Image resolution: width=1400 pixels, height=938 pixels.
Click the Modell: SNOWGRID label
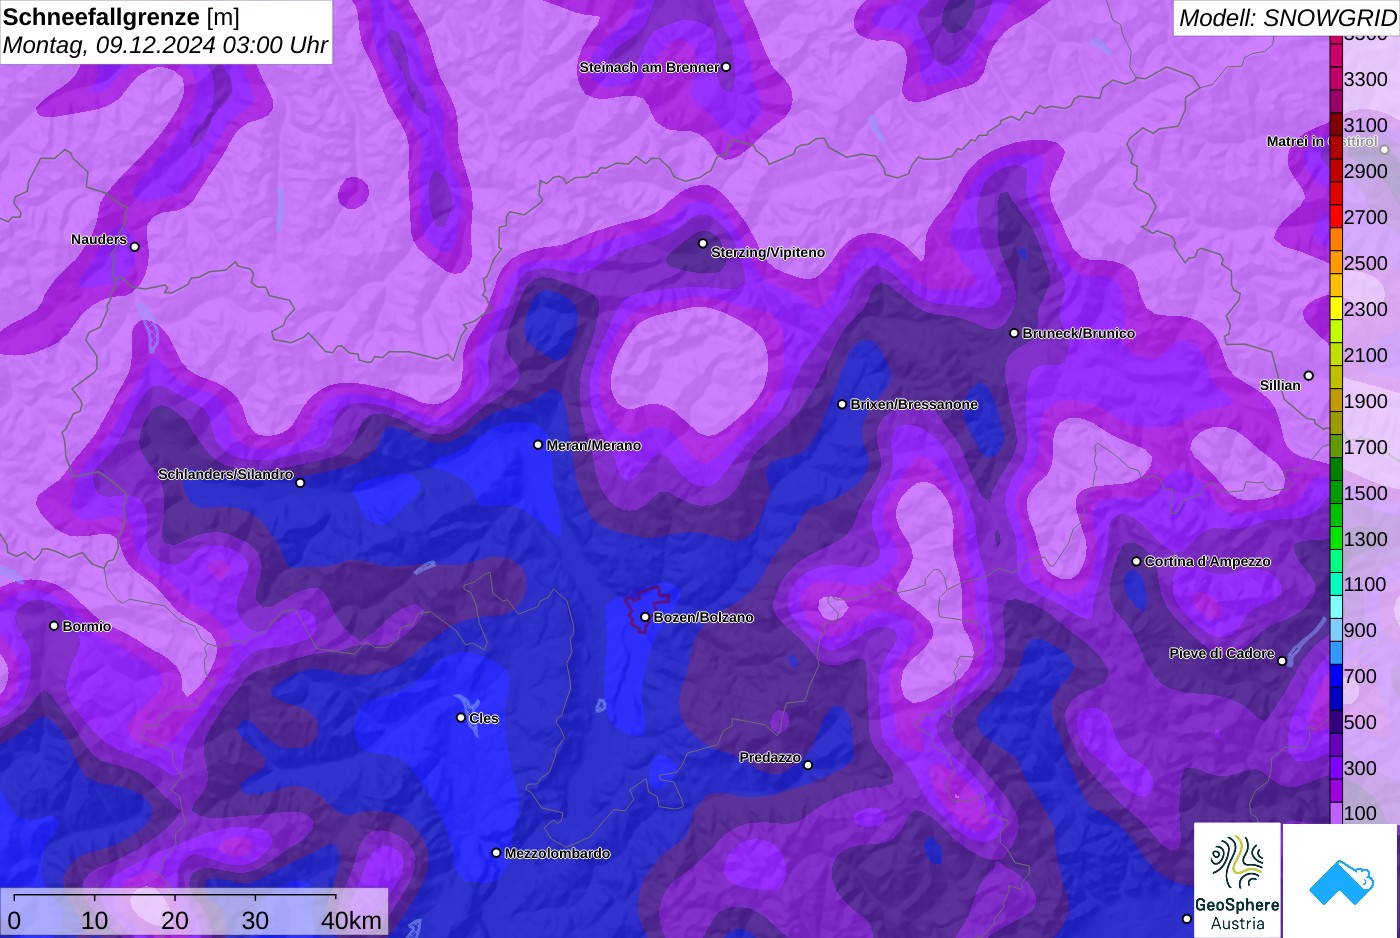point(1287,17)
